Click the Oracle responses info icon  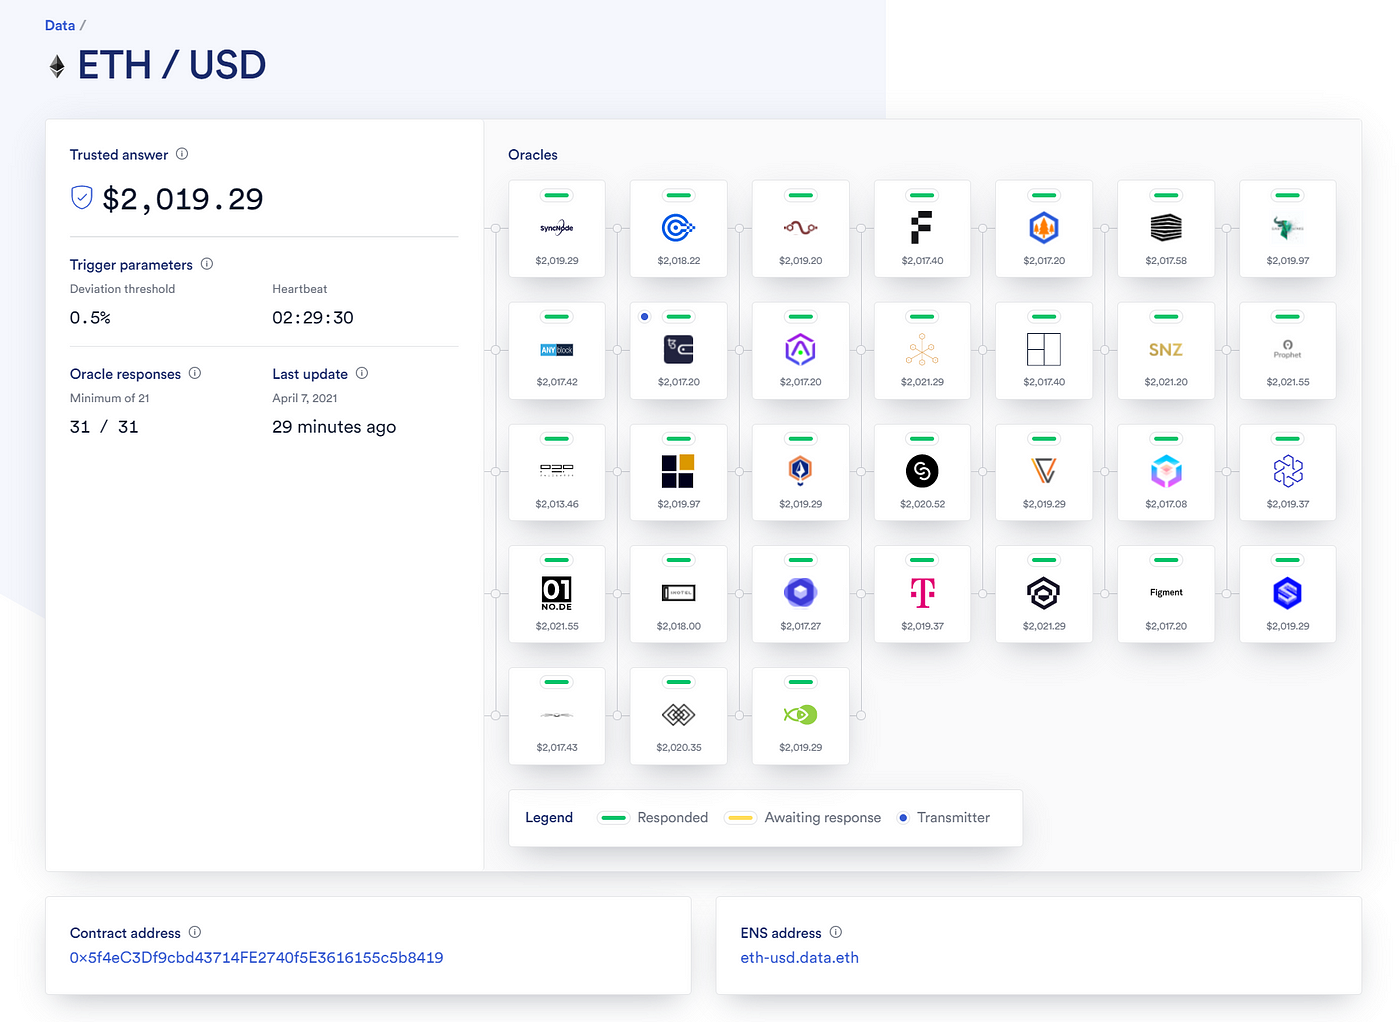click(x=195, y=373)
